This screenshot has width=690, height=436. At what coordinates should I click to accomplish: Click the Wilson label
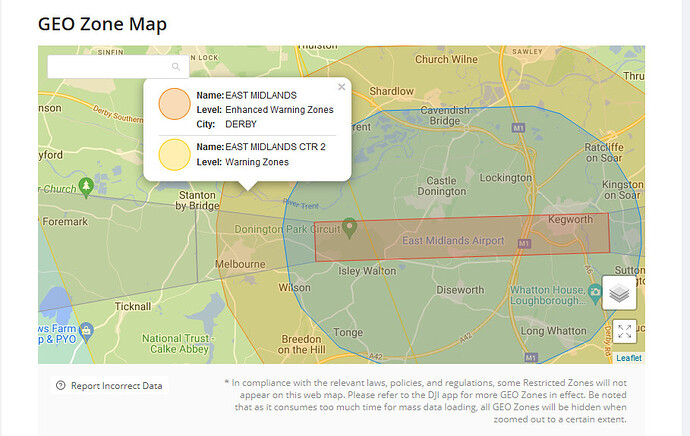294,288
